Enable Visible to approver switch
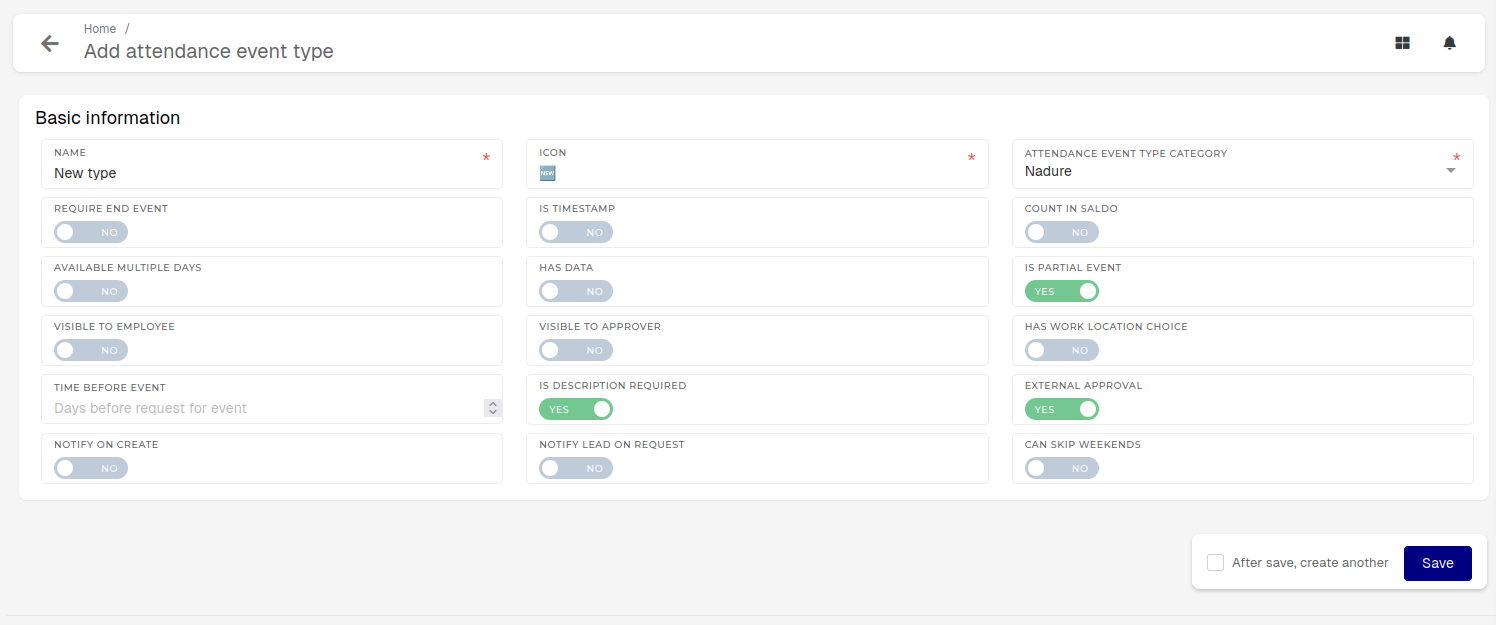Screen dimensions: 1496x625 pos(576,350)
